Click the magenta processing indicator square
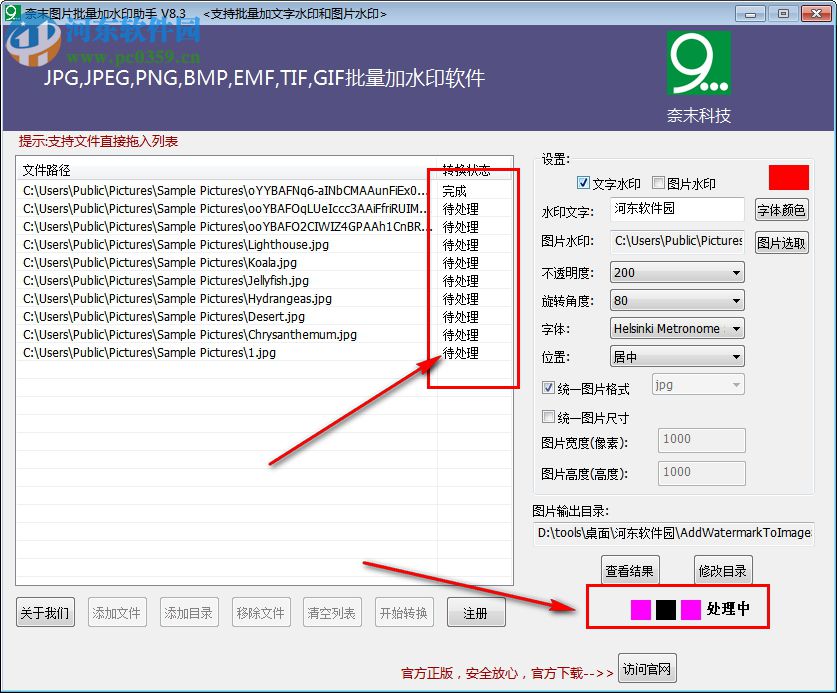Viewport: 837px width, 693px height. (641, 608)
